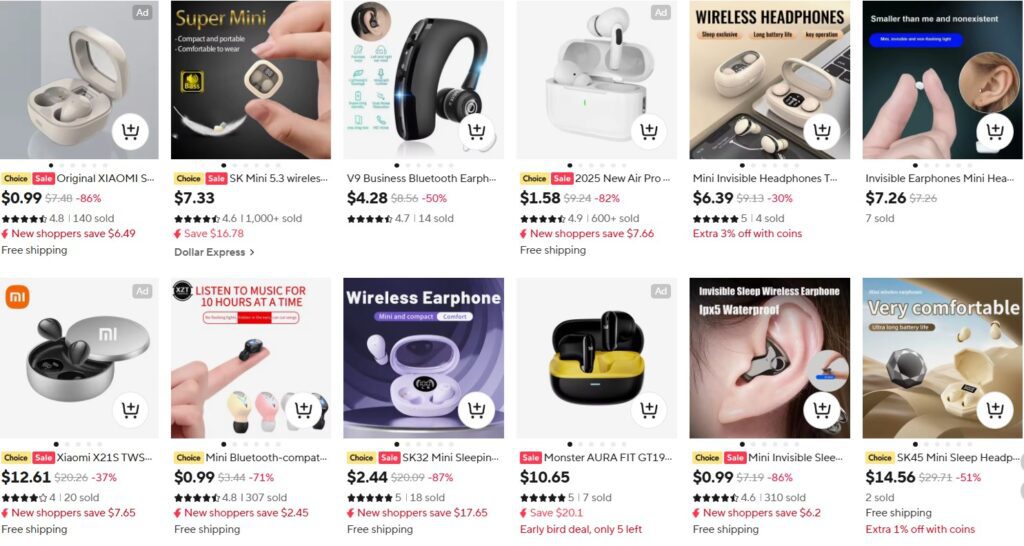The width and height of the screenshot is (1024, 546).
Task: Open Dollar Express link chevron
Action: pyautogui.click(x=252, y=252)
